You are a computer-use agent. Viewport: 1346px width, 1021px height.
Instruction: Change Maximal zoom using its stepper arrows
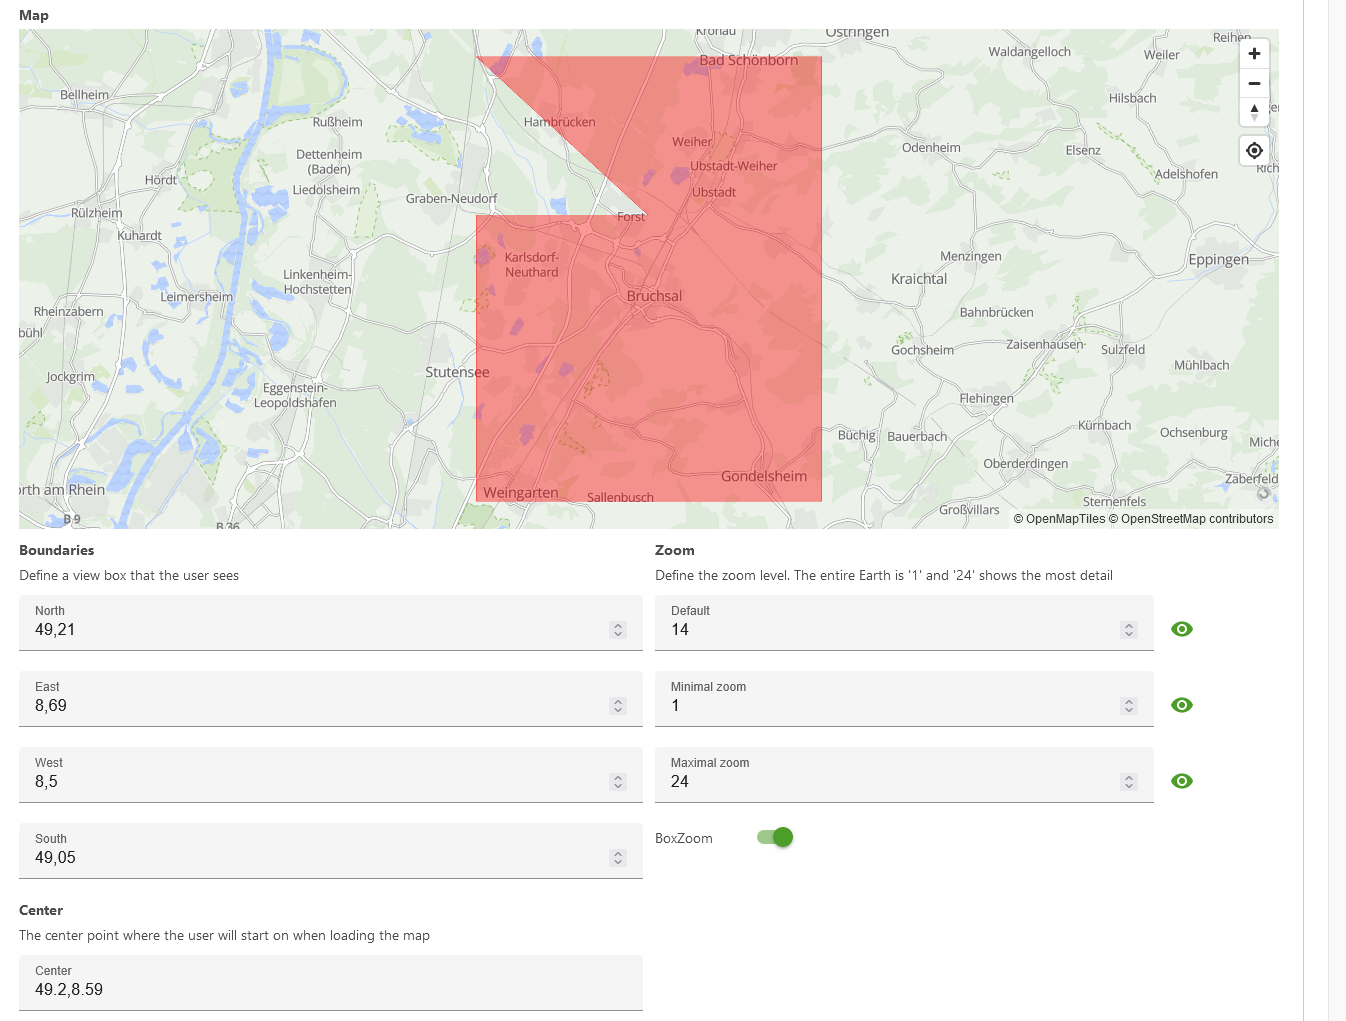click(1129, 781)
